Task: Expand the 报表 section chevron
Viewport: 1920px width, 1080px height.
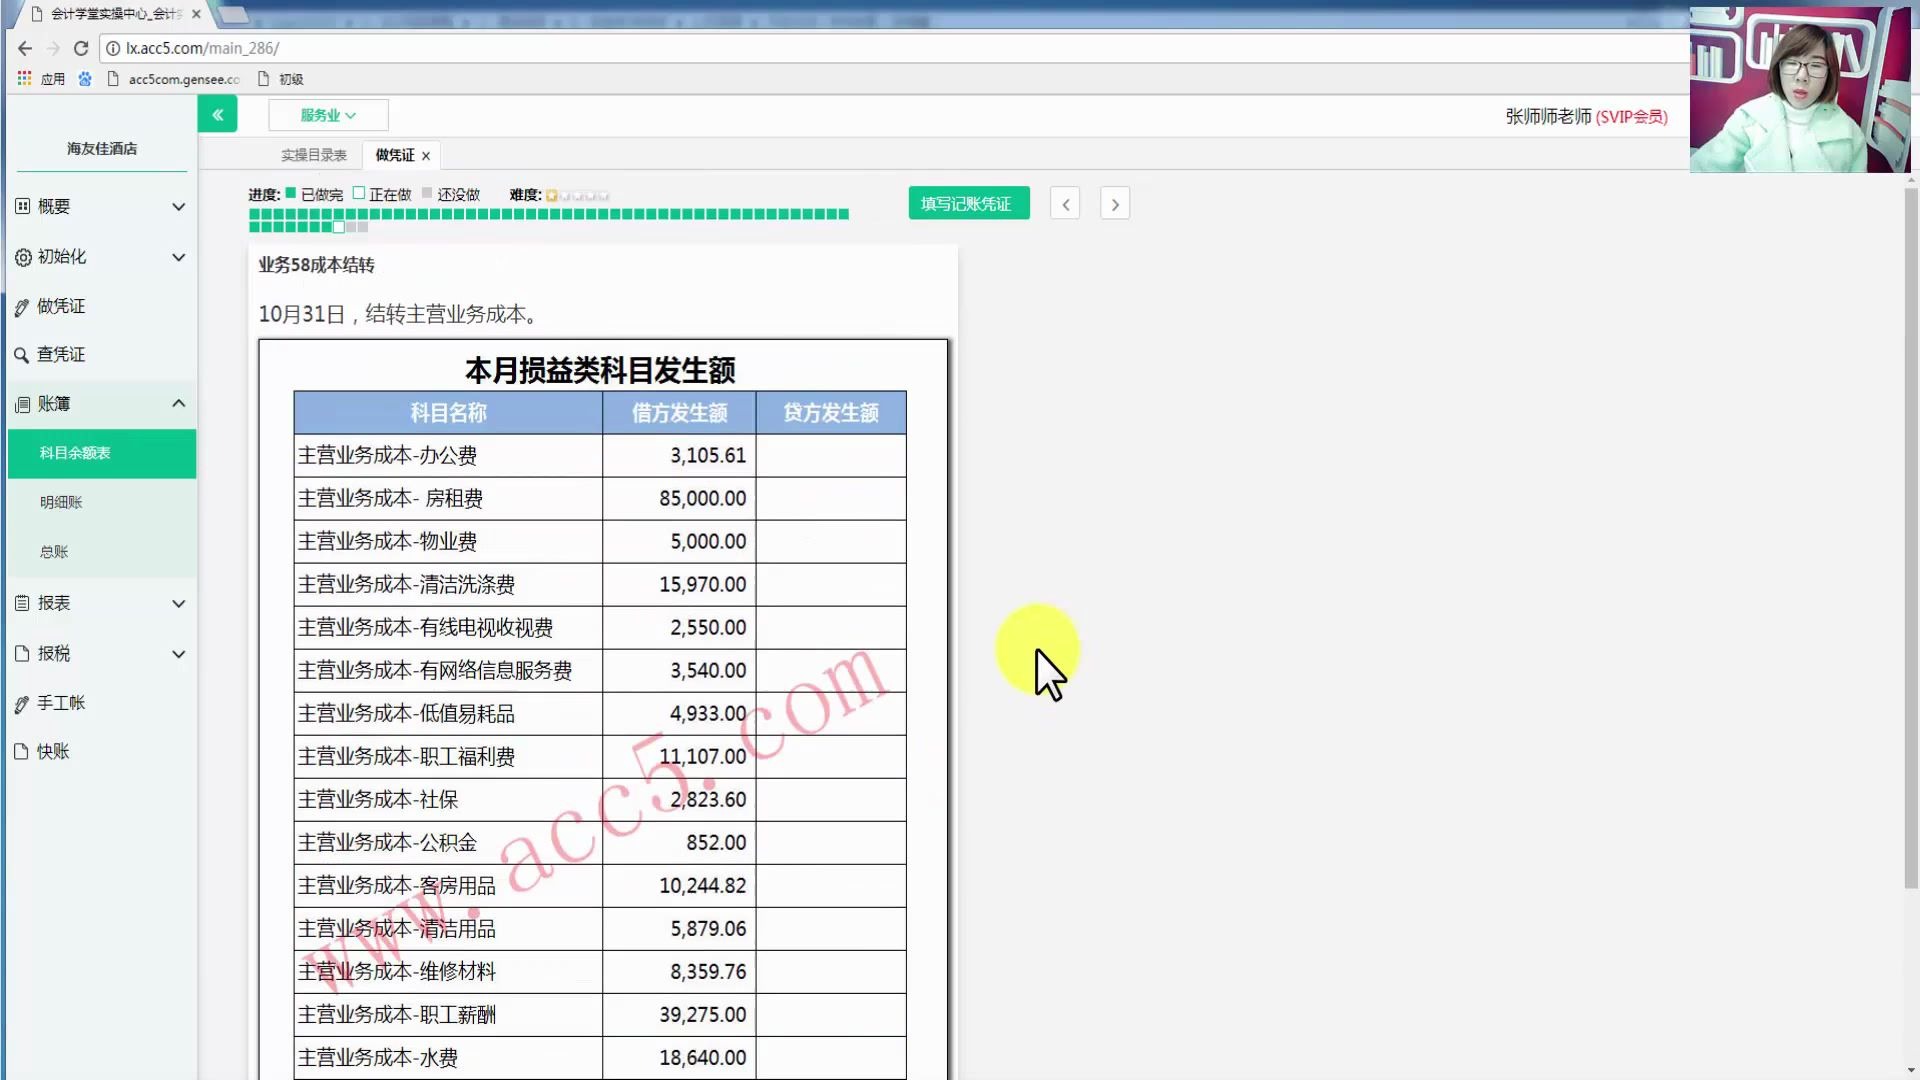Action: click(x=178, y=603)
